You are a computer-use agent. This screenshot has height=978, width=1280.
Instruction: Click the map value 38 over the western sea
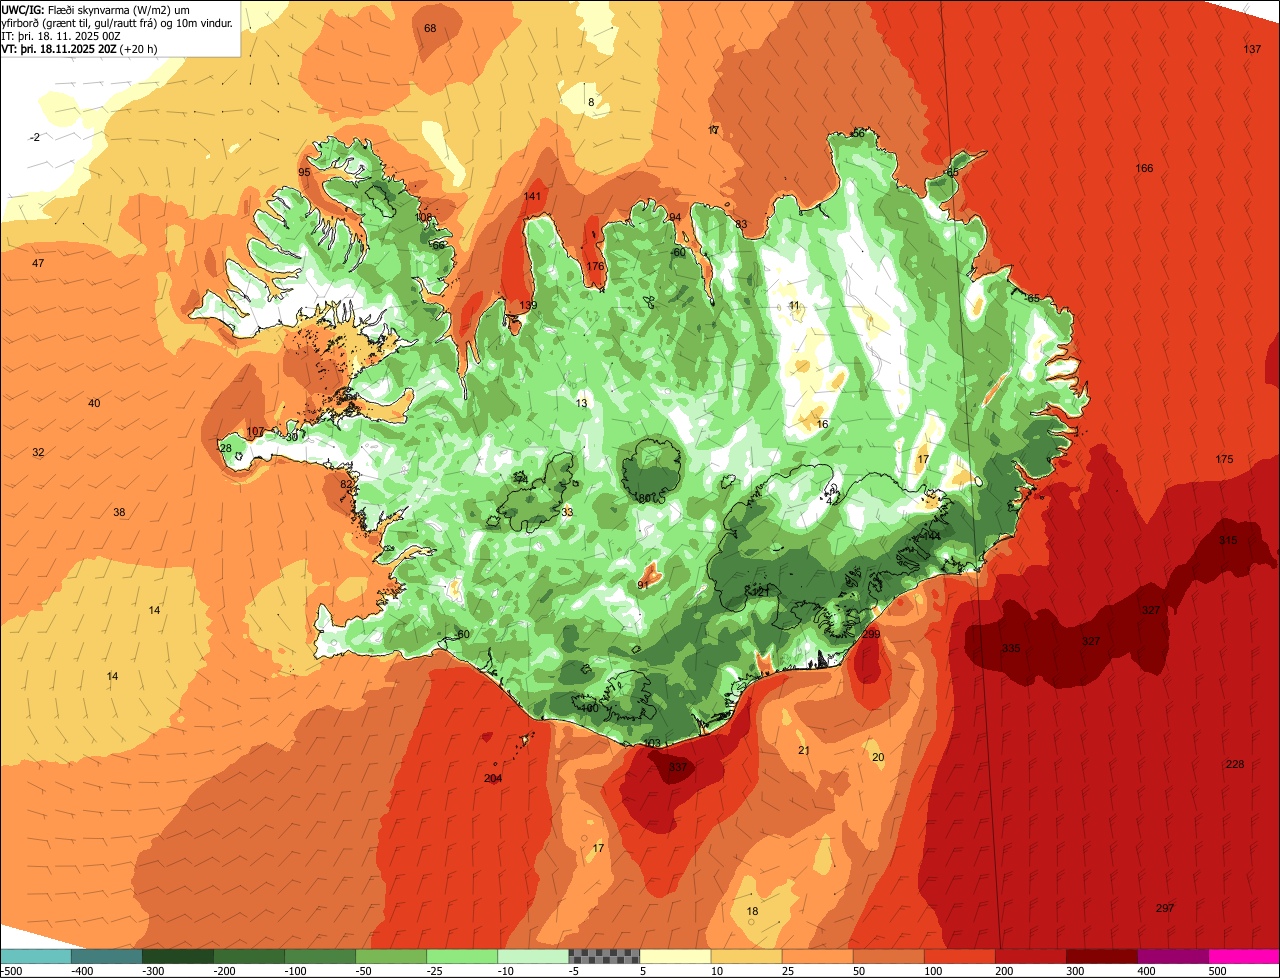pos(119,512)
